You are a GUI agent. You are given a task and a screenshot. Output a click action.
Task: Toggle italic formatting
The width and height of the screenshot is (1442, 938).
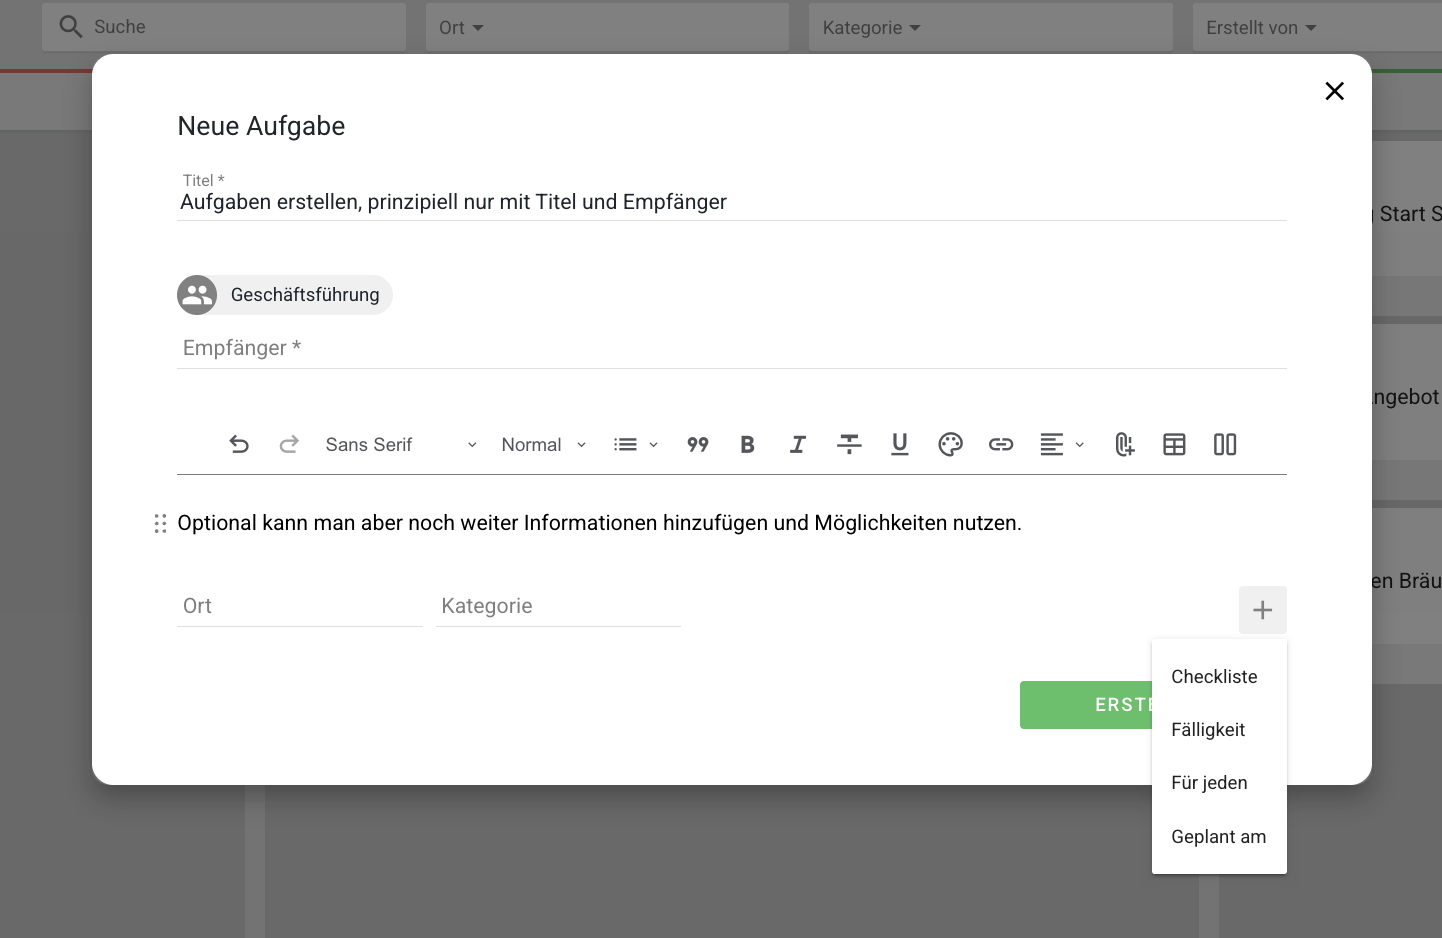tap(798, 444)
